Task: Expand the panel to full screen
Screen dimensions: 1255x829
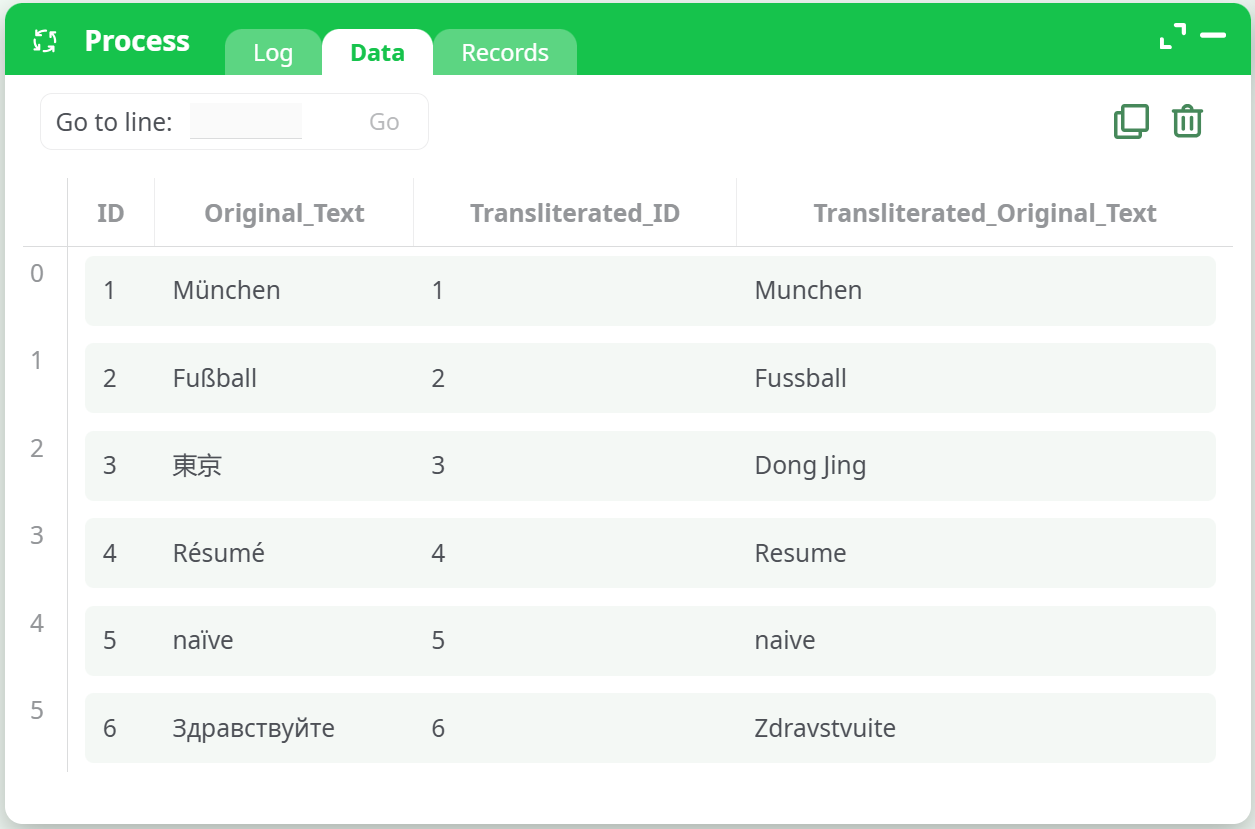Action: click(1172, 37)
